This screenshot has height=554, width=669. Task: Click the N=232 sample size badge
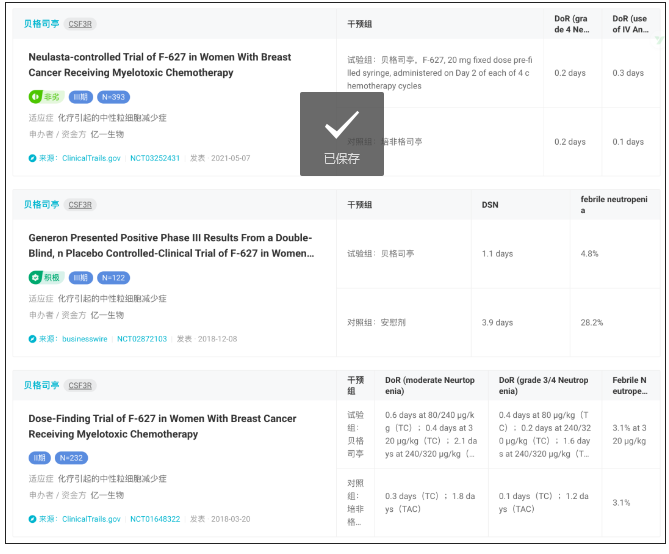[x=74, y=458]
